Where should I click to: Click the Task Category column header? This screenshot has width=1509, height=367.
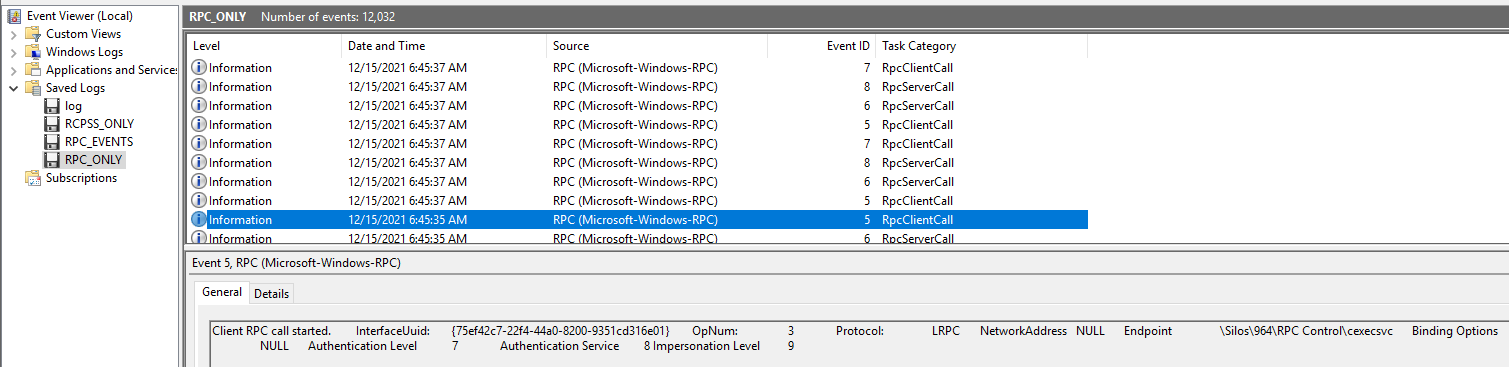[981, 46]
